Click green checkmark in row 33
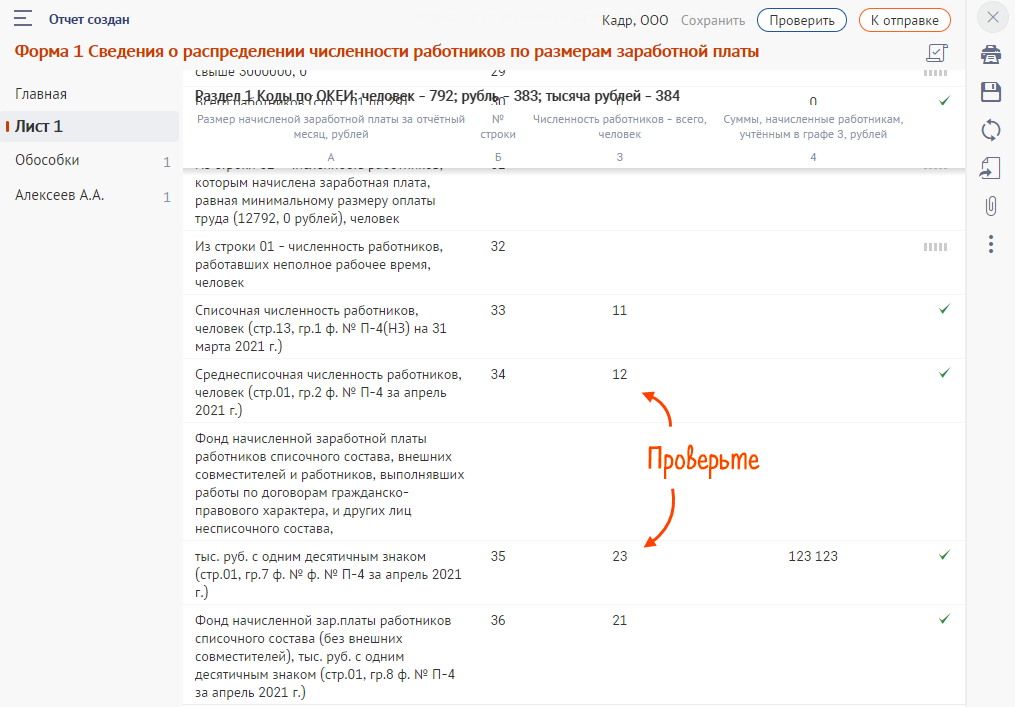1015x707 pixels. tap(944, 309)
